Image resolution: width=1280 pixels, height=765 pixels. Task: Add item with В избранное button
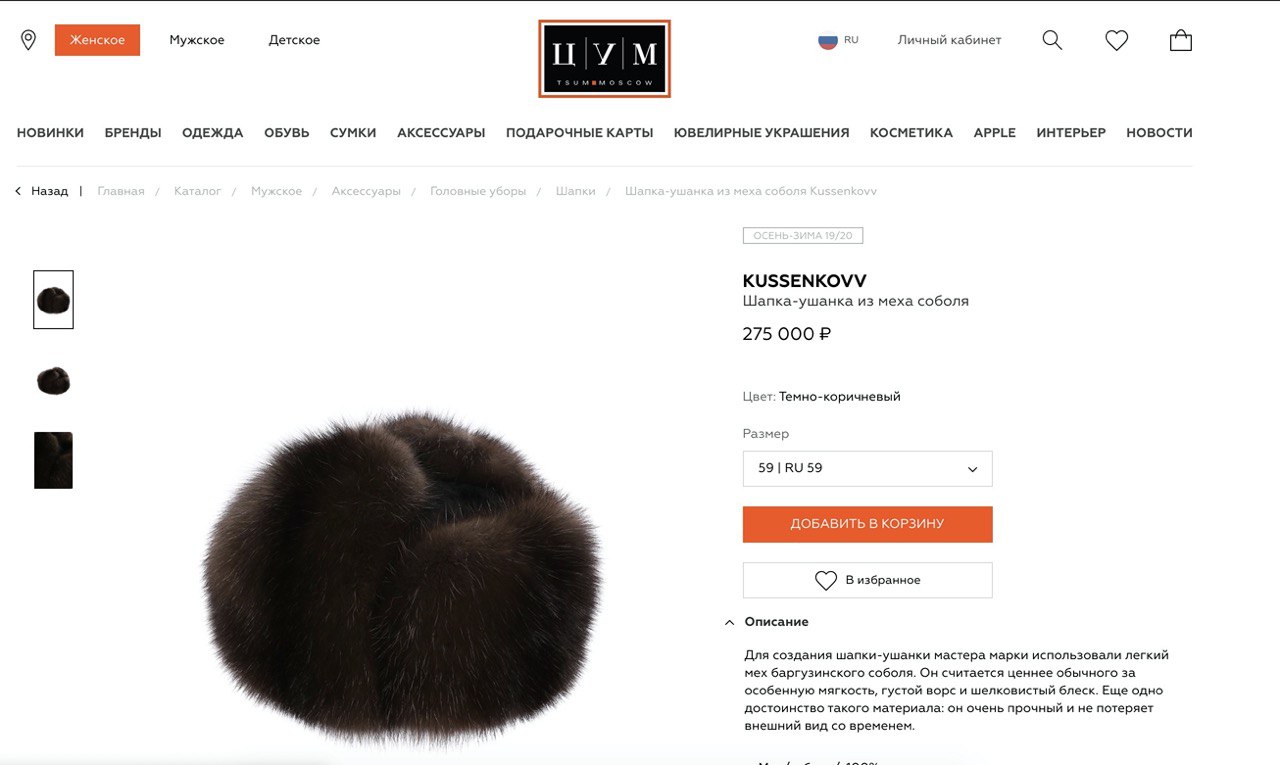pyautogui.click(x=867, y=580)
